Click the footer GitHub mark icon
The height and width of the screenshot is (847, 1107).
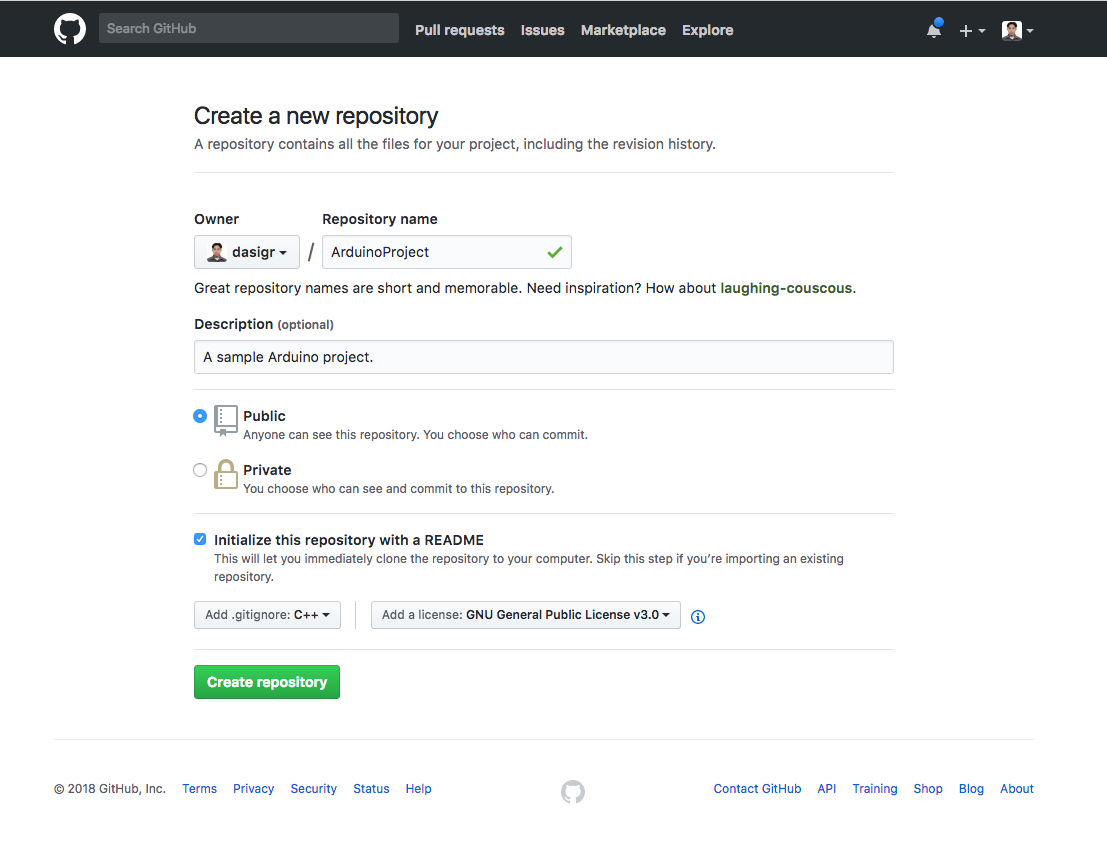(573, 791)
